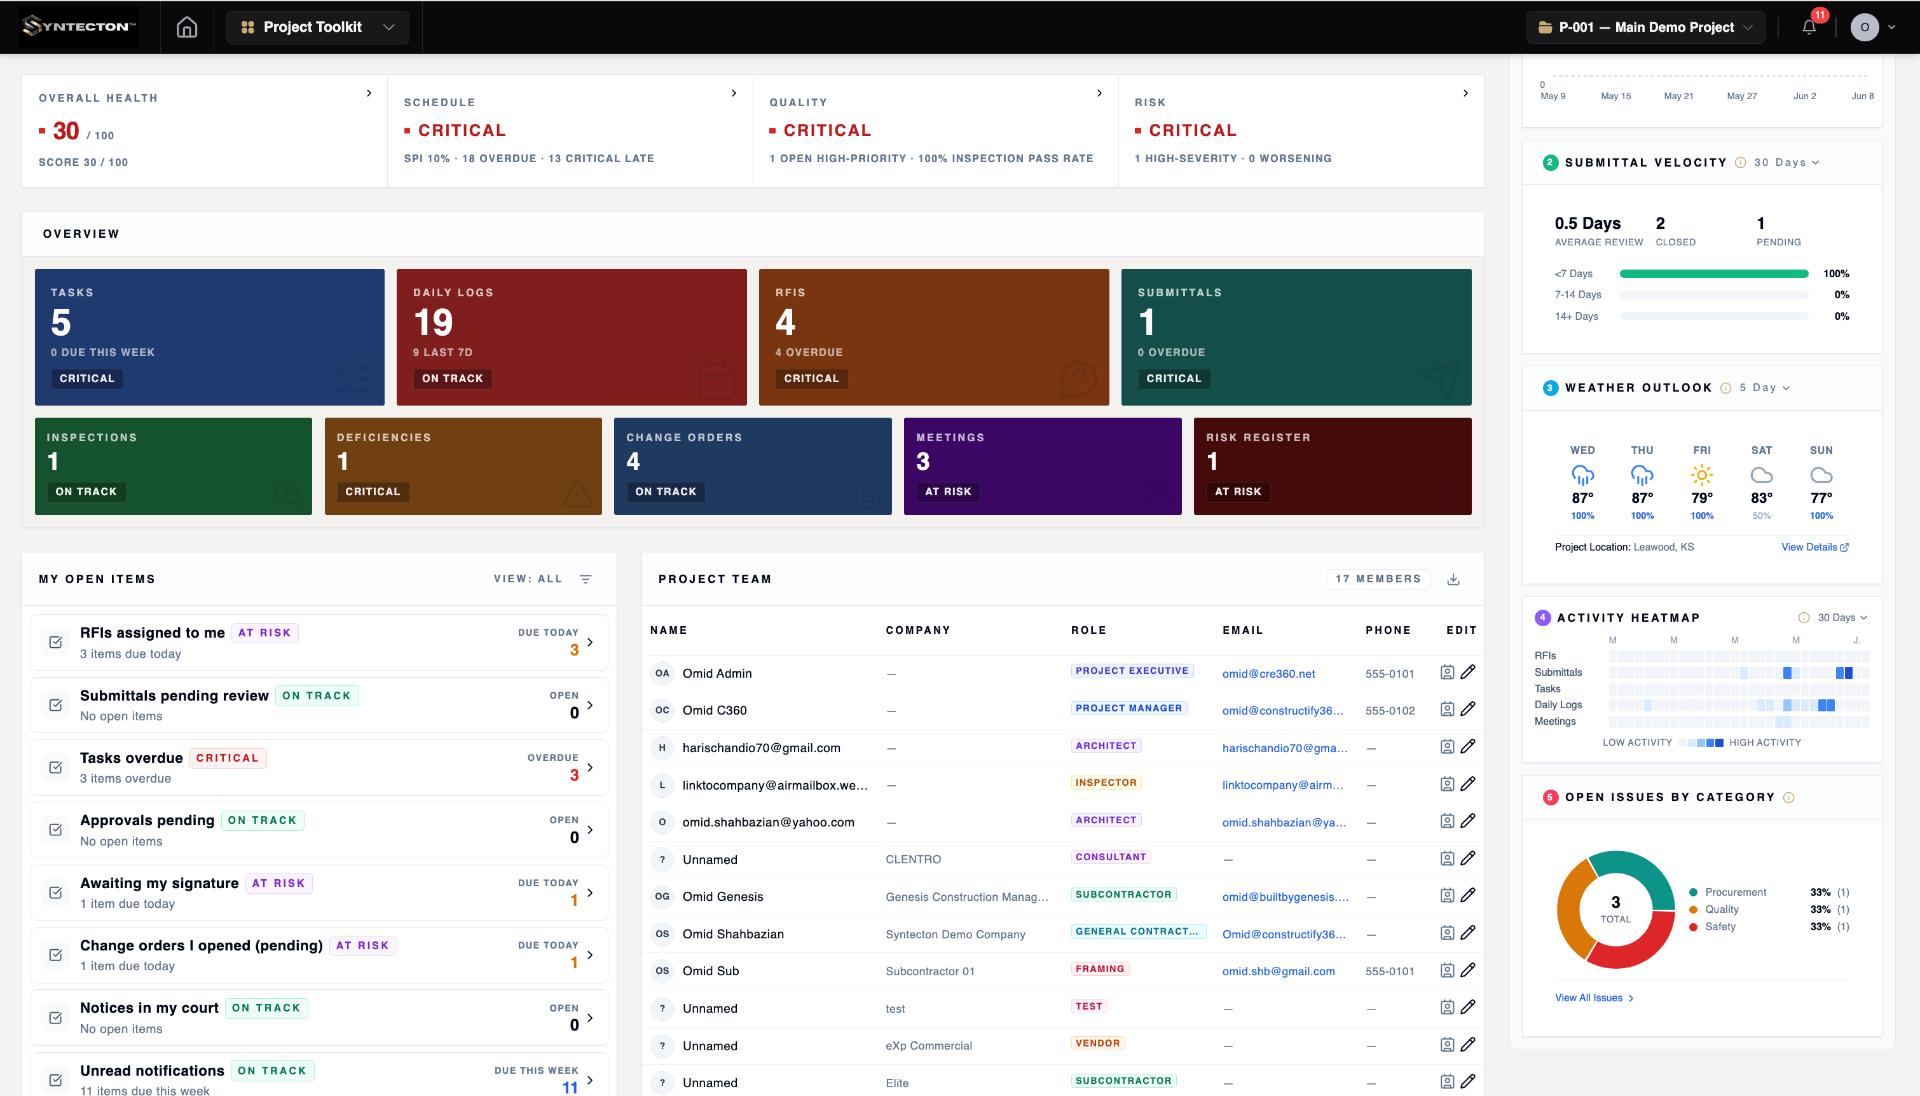Edit the CLENTRO unnamed member
Screen dimensions: 1920x1096
(x=1468, y=858)
